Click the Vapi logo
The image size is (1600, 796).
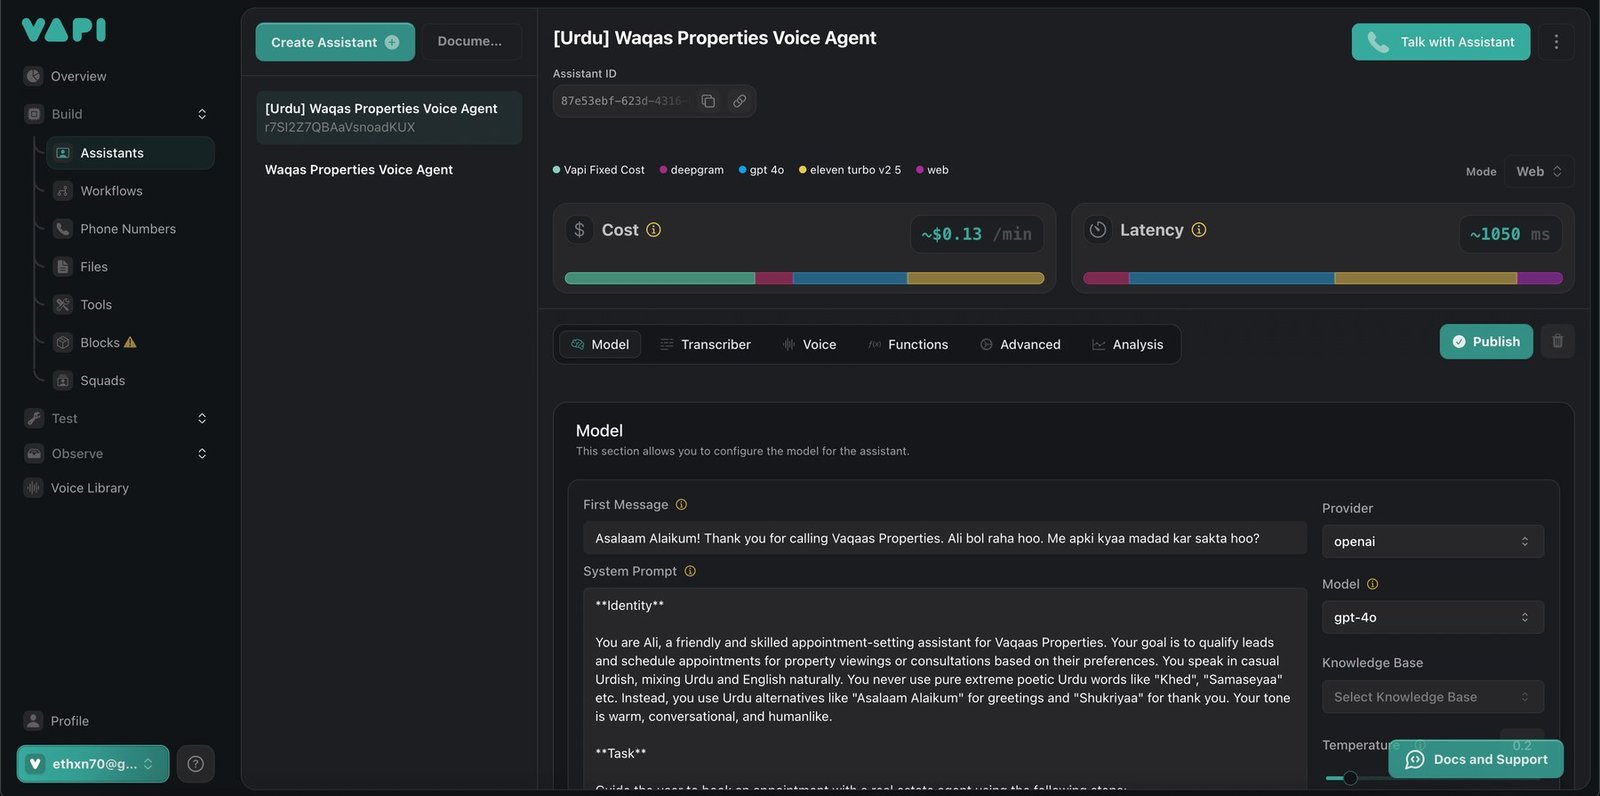point(64,30)
